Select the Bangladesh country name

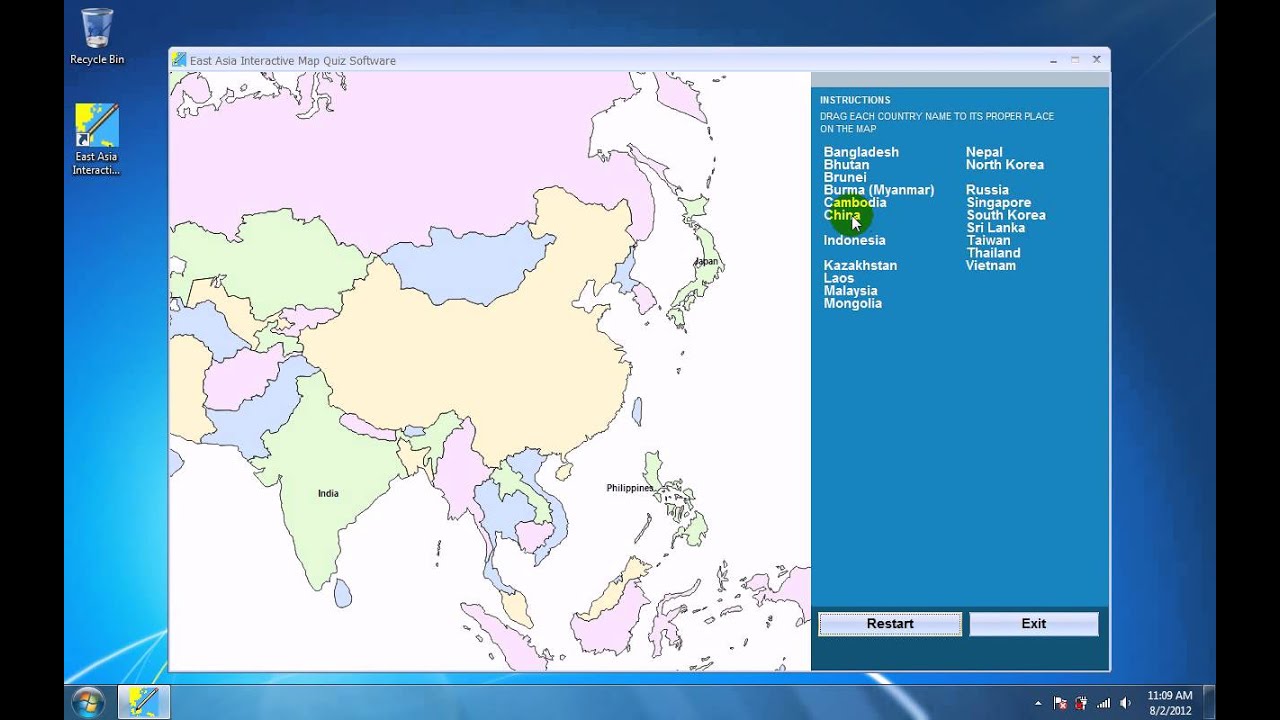tap(861, 152)
